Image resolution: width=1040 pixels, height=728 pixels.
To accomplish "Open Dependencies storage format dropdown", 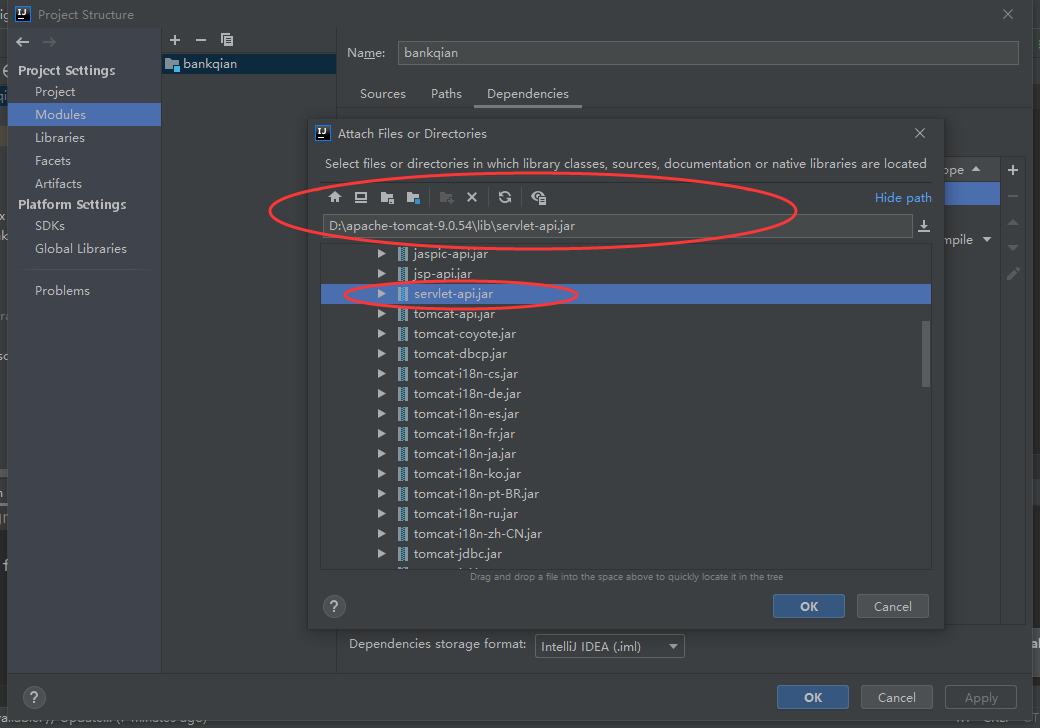I will (610, 646).
